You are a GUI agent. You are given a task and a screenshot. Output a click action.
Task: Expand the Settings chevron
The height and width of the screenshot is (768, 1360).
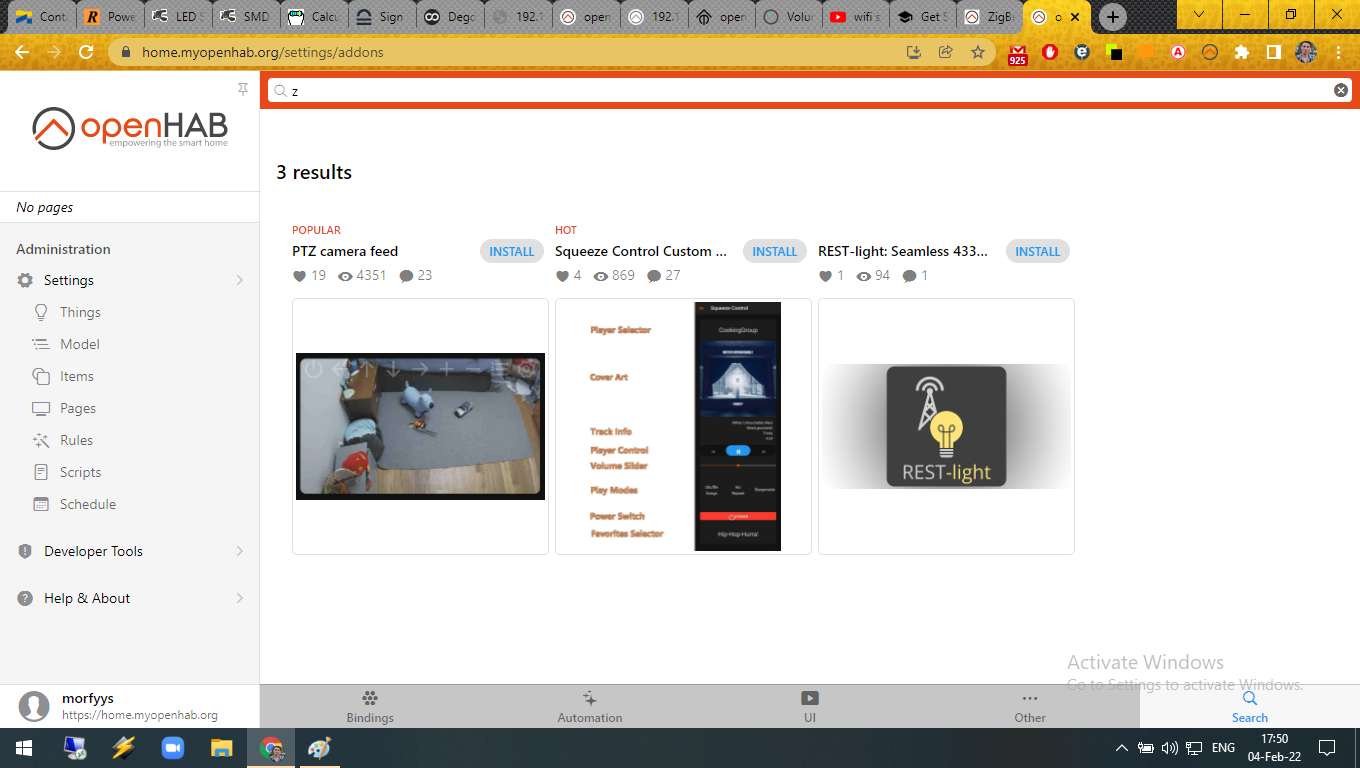coord(240,280)
